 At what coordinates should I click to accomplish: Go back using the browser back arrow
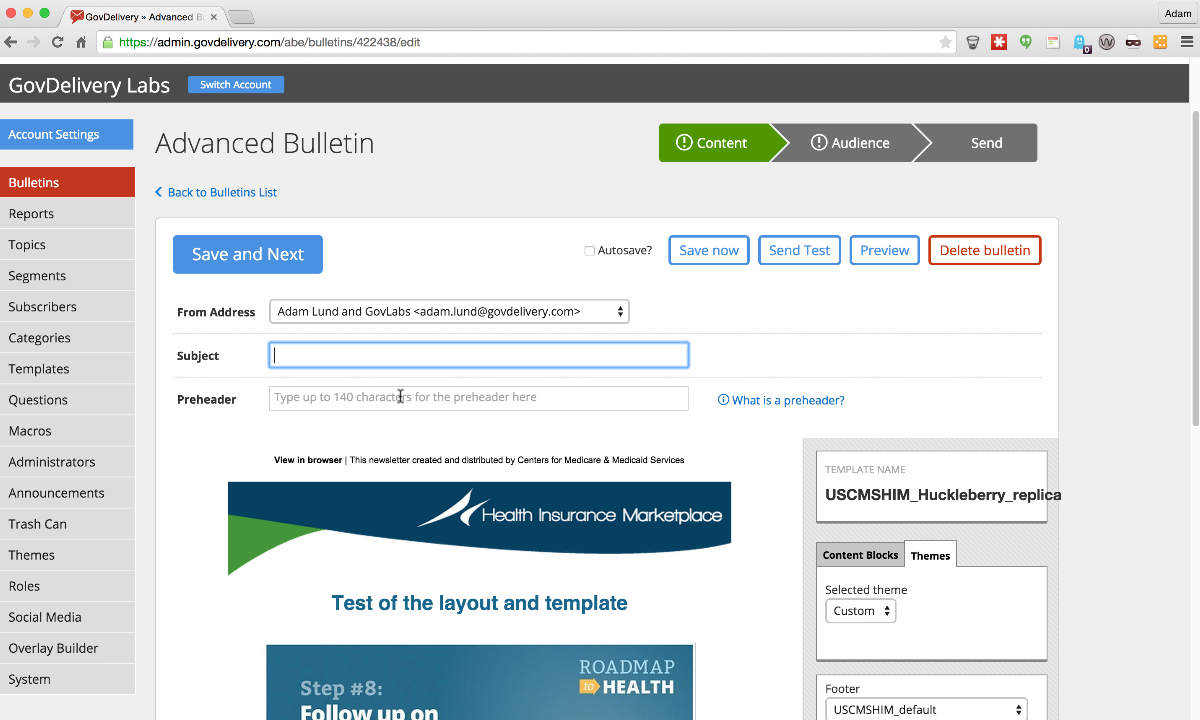(11, 42)
